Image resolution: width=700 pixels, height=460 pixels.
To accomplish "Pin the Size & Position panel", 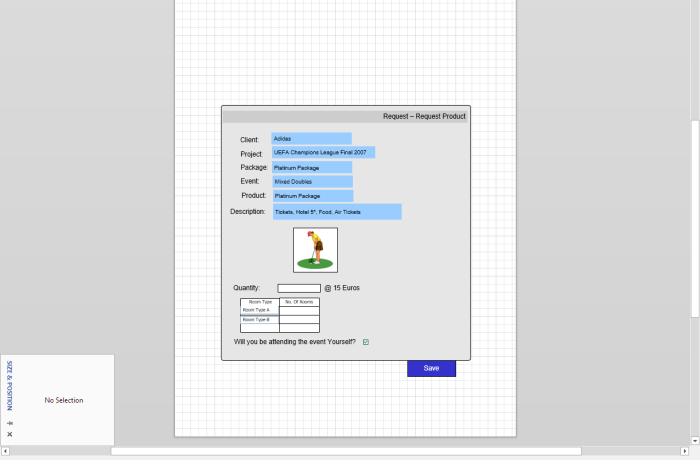I will pos(10,424).
